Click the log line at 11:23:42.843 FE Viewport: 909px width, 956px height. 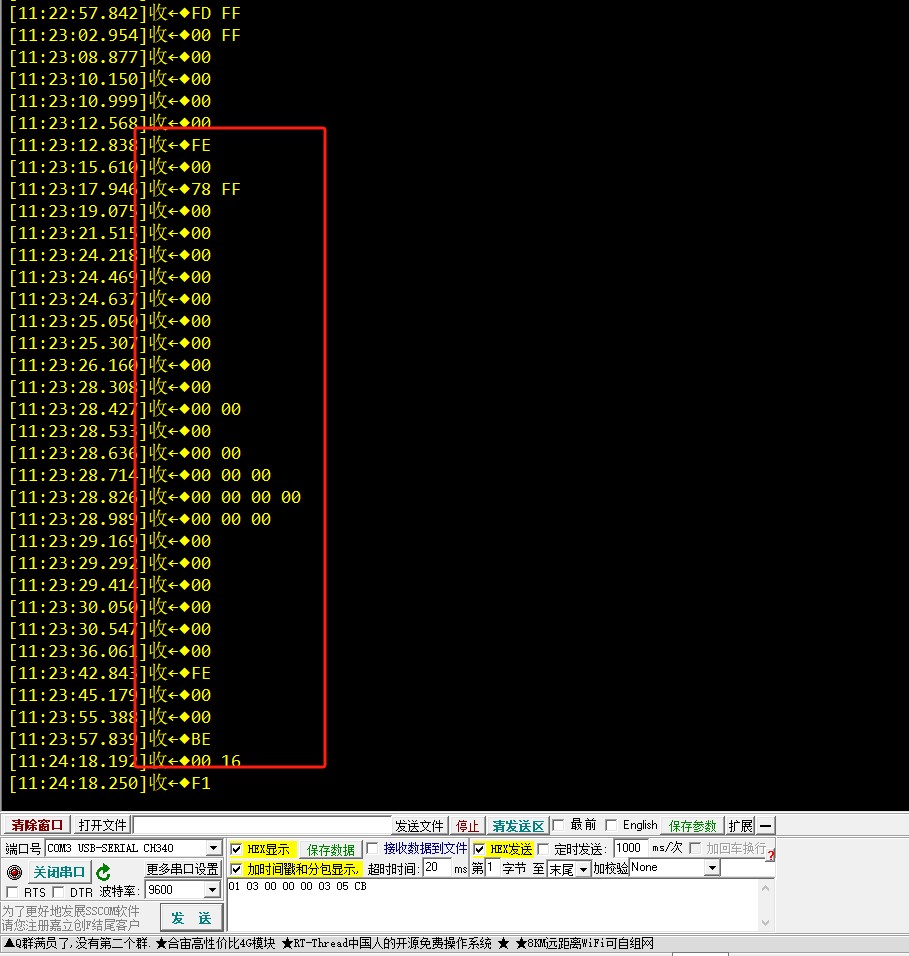click(110, 673)
